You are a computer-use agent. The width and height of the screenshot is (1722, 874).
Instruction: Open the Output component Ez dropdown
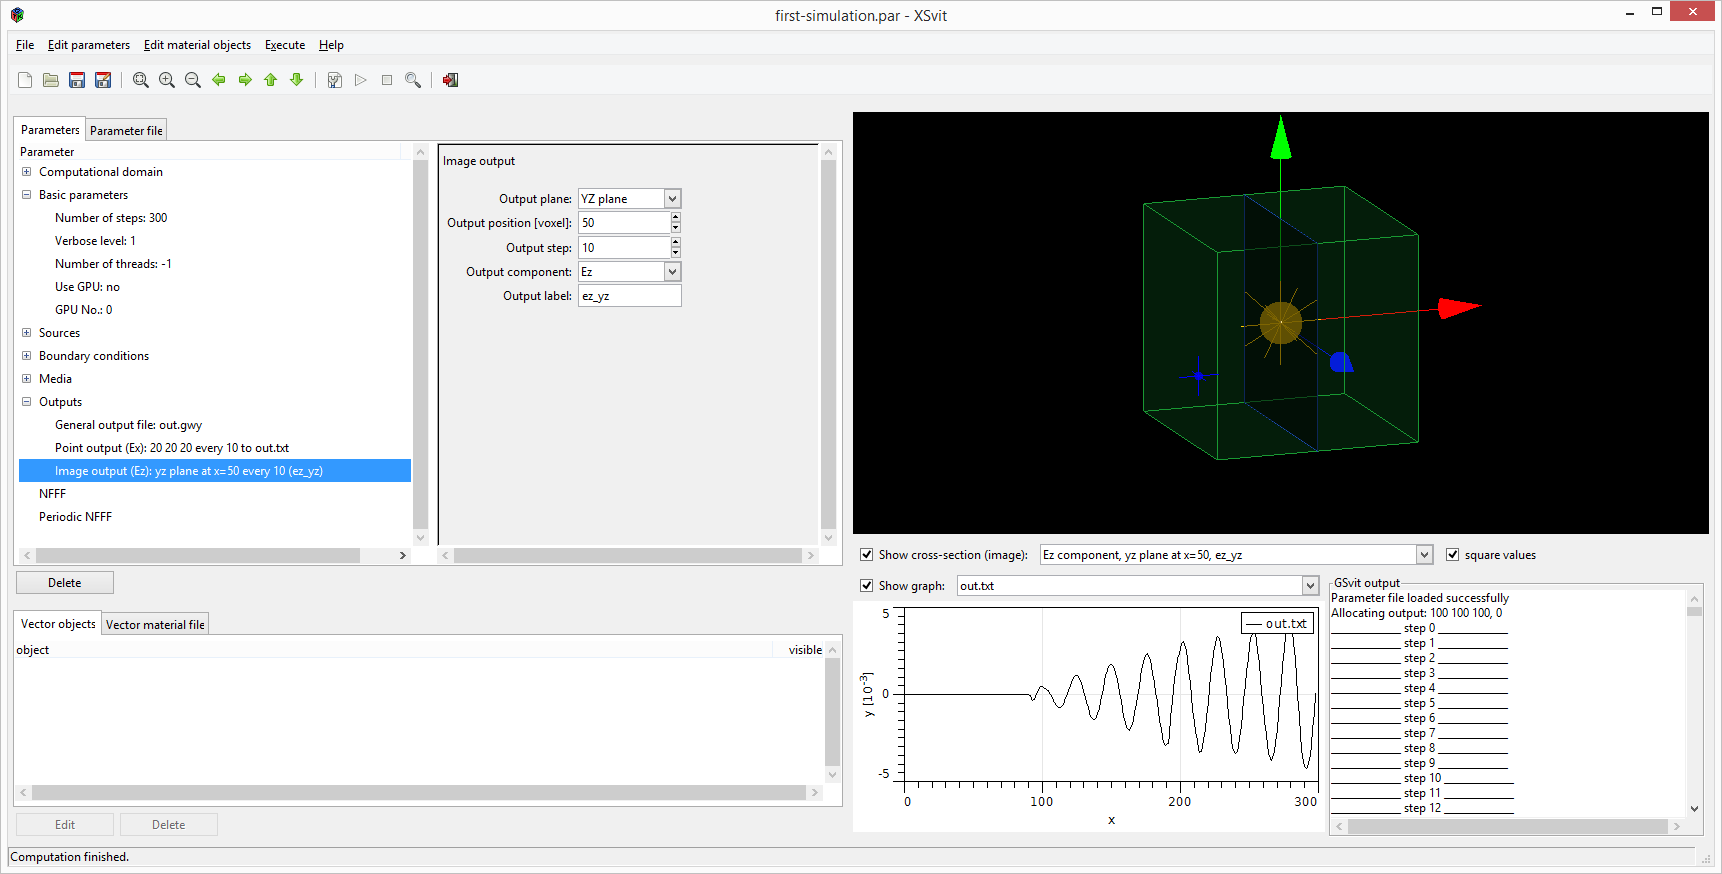coord(672,272)
